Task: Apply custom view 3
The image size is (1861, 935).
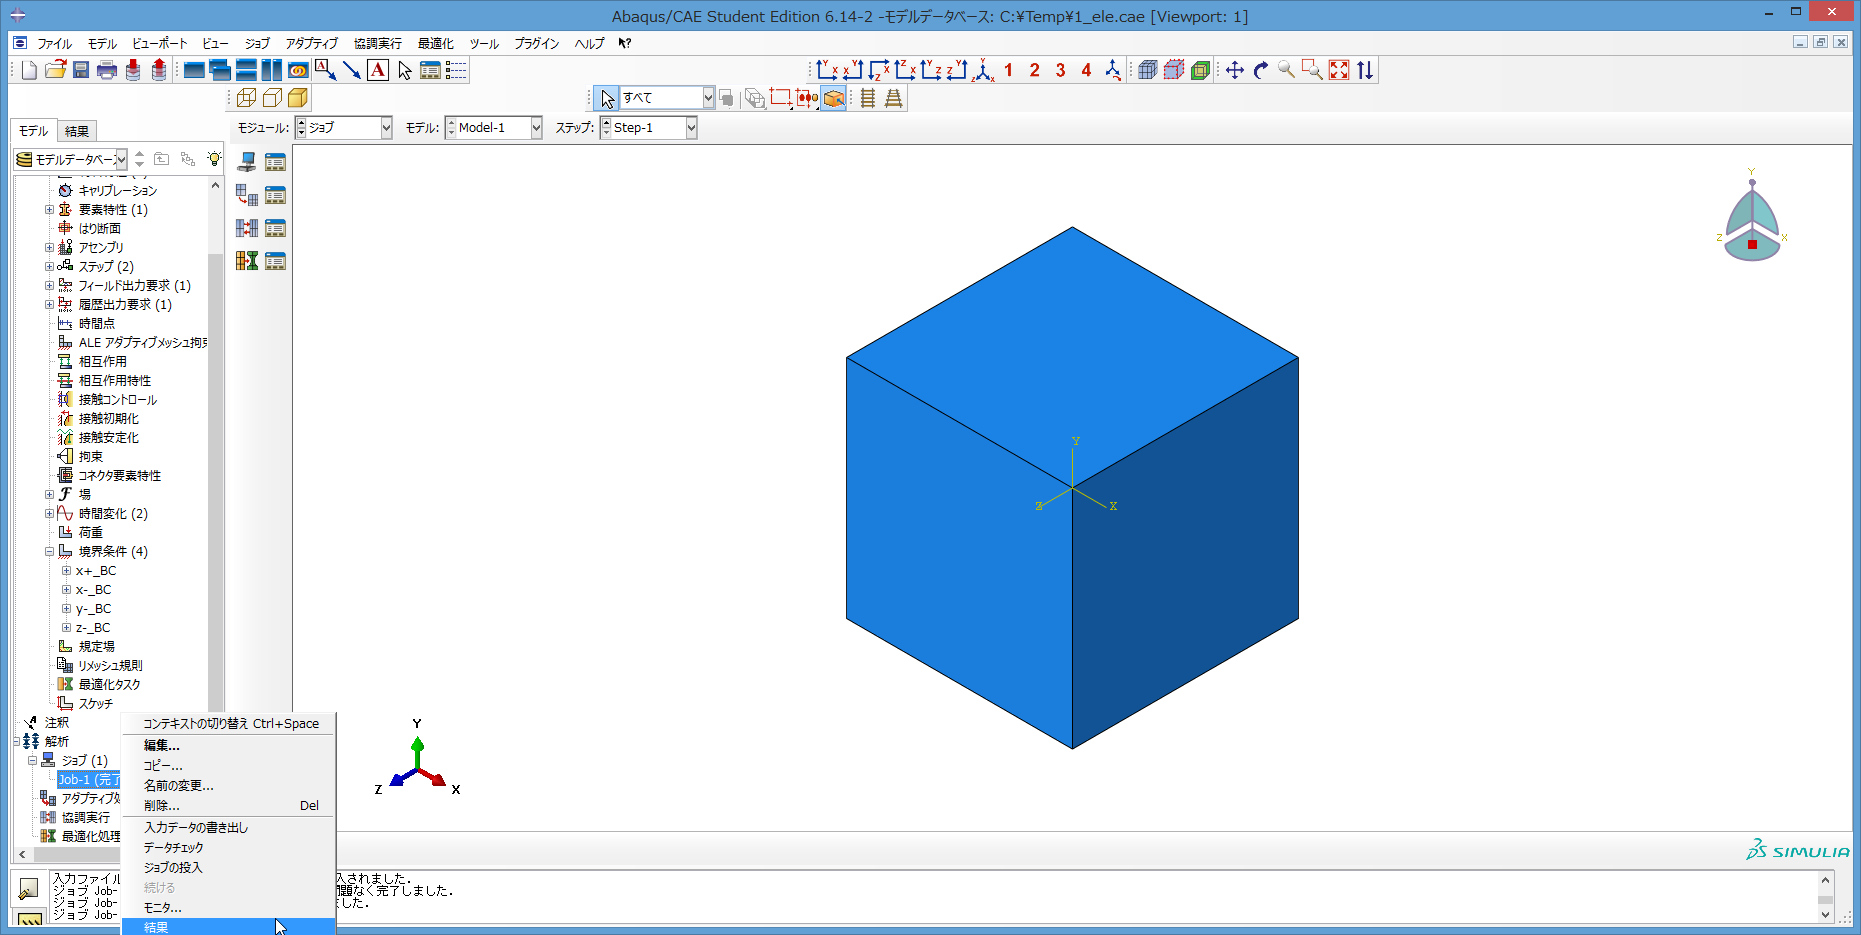Action: 1061,70
